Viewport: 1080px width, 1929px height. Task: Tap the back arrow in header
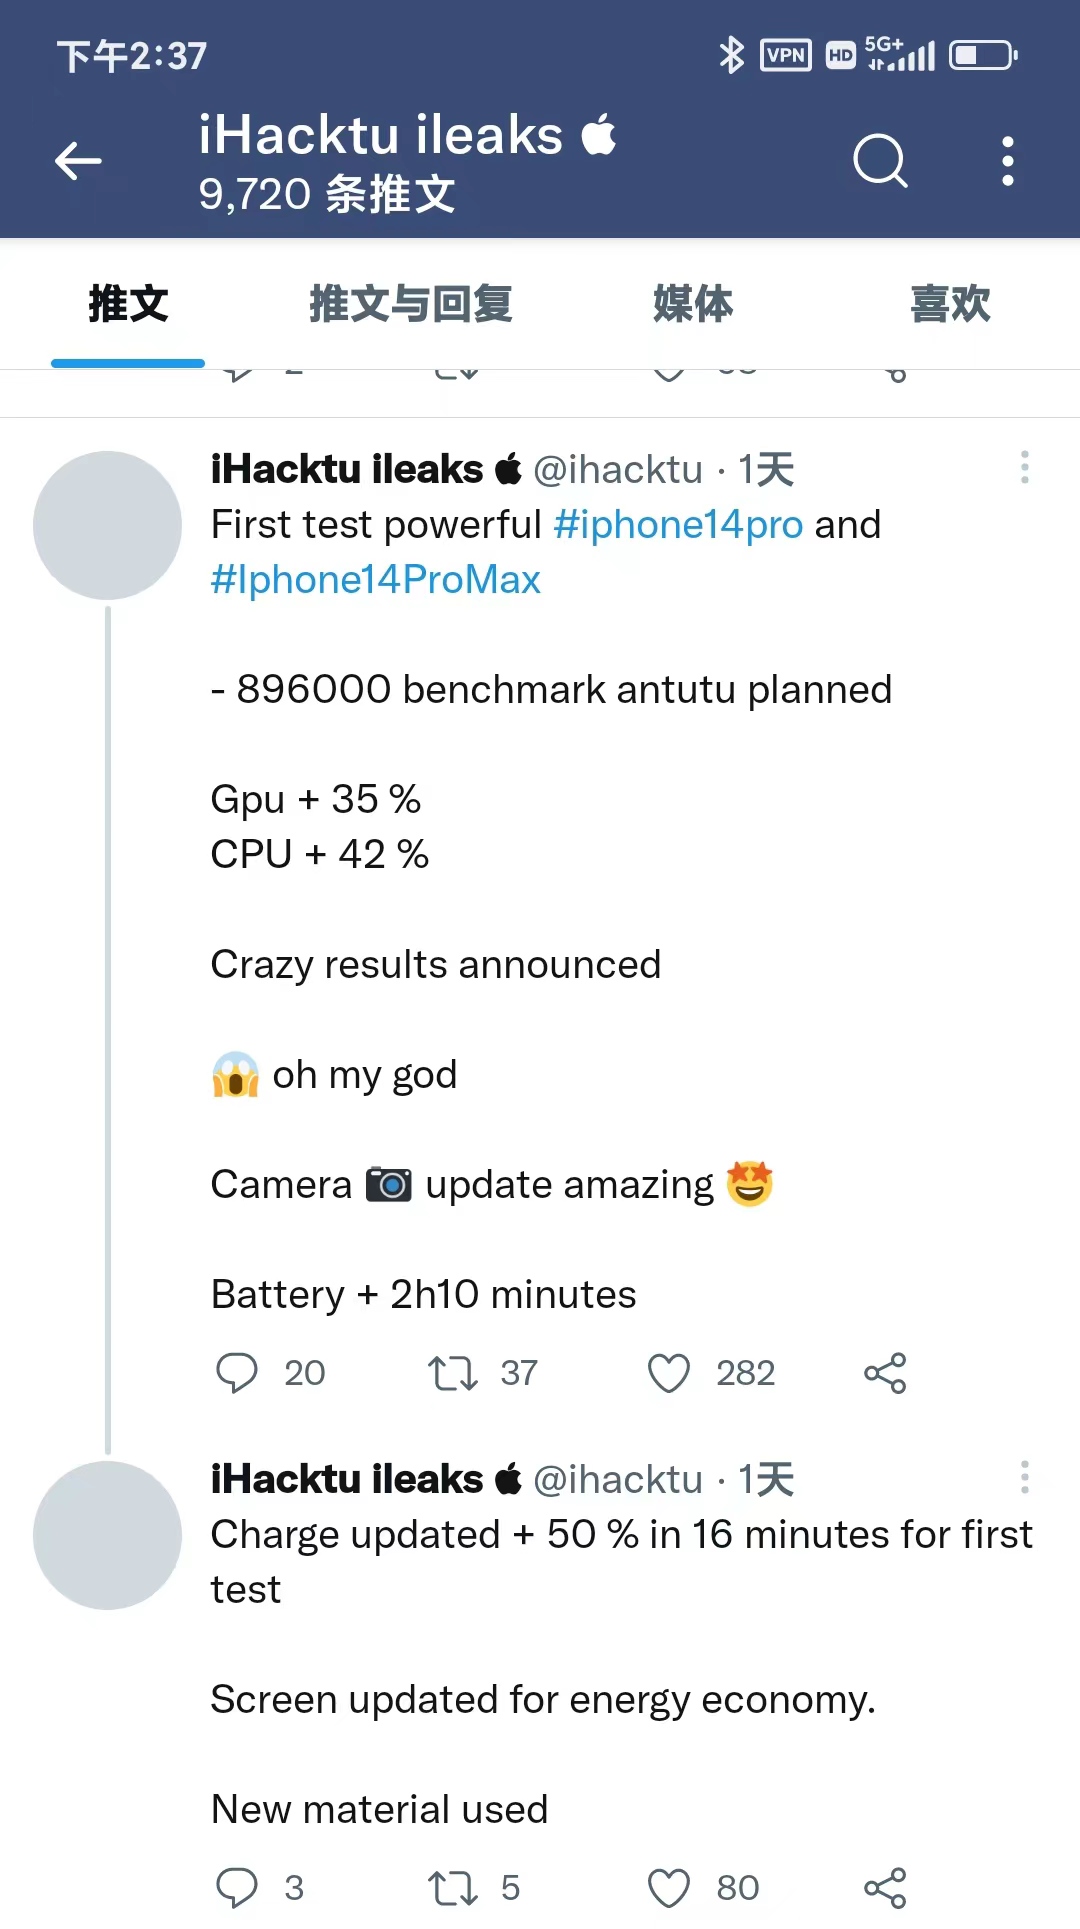click(78, 161)
